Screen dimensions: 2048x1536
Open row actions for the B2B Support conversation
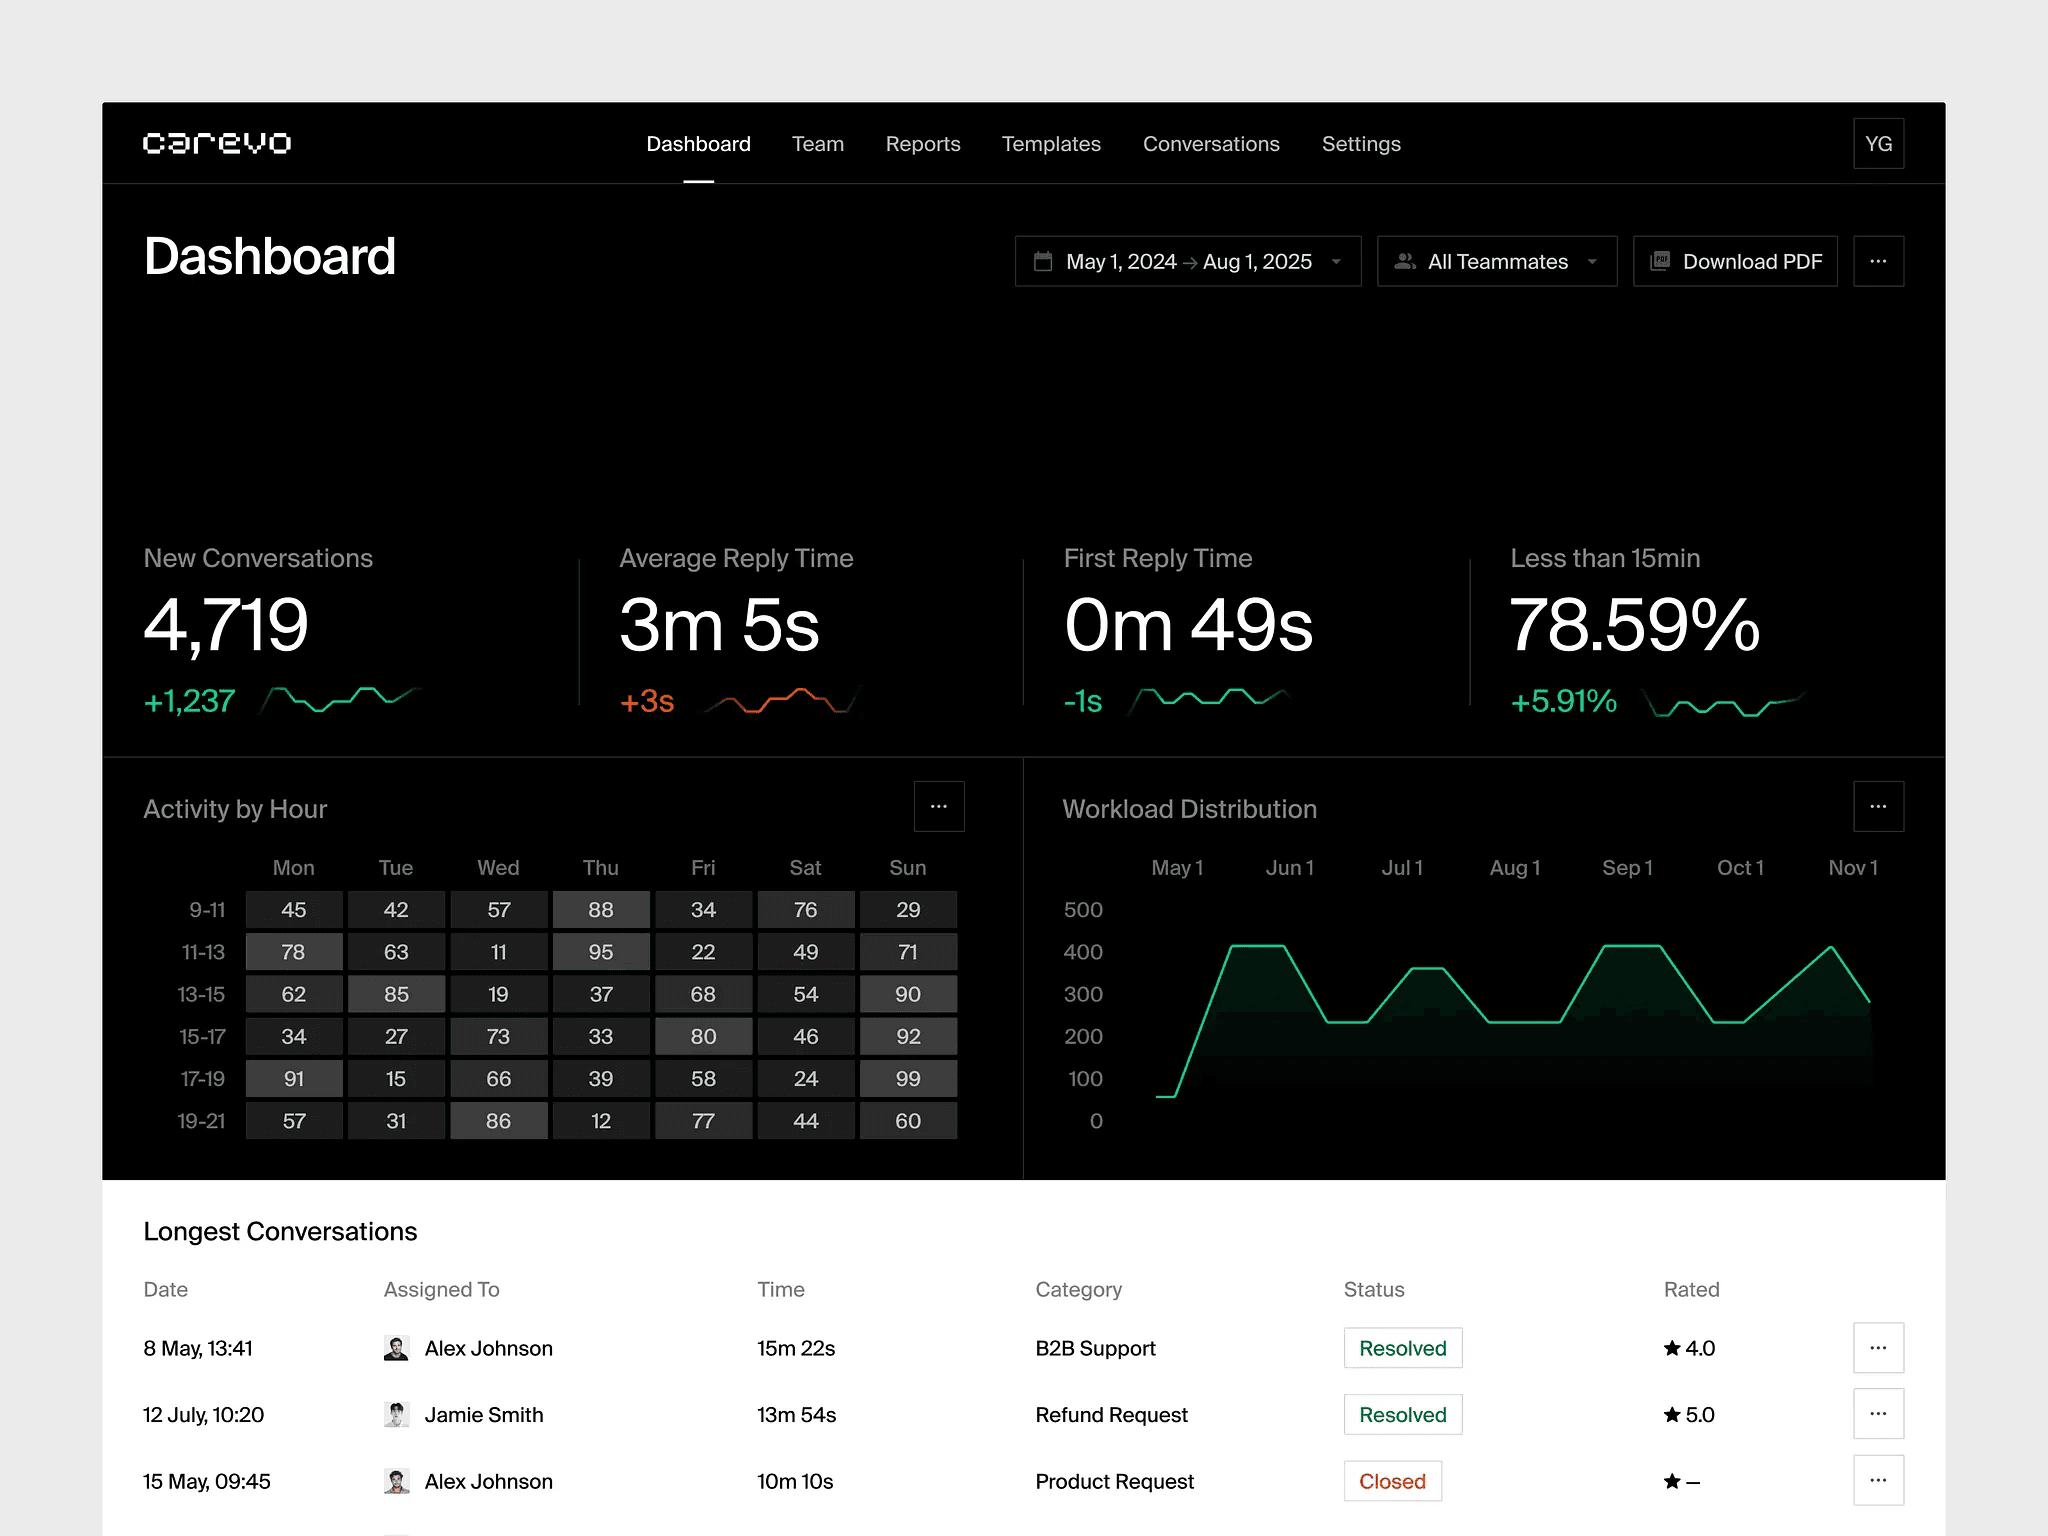pyautogui.click(x=1877, y=1348)
